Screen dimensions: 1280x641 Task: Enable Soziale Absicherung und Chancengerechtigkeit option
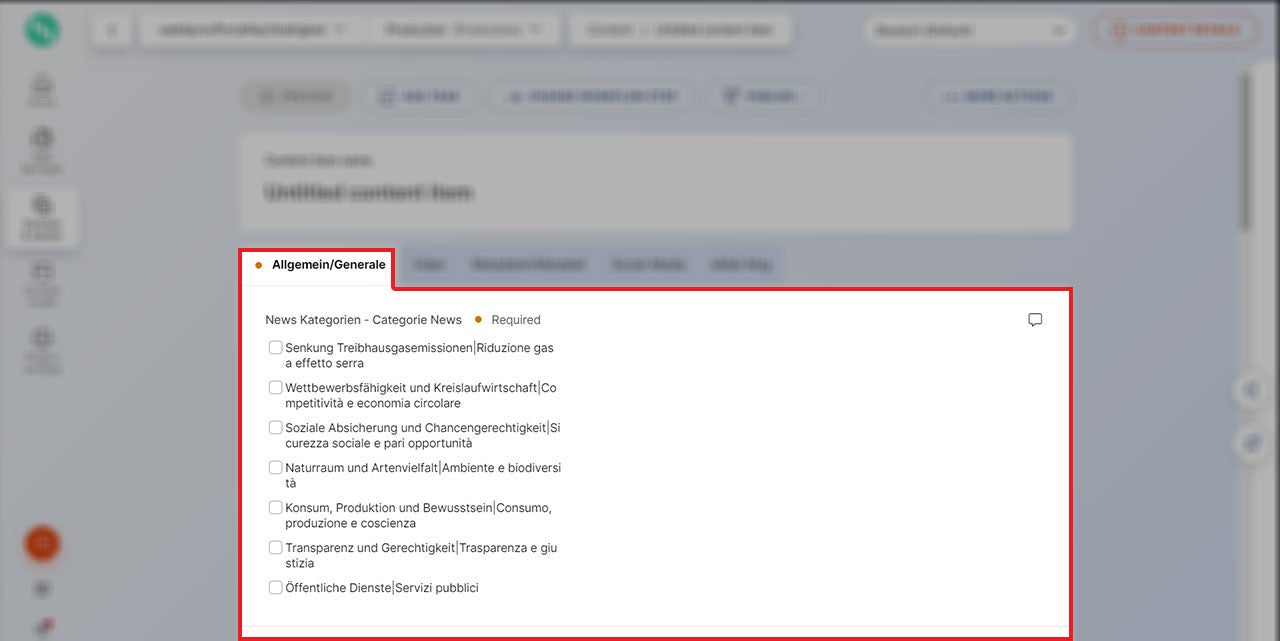point(275,428)
